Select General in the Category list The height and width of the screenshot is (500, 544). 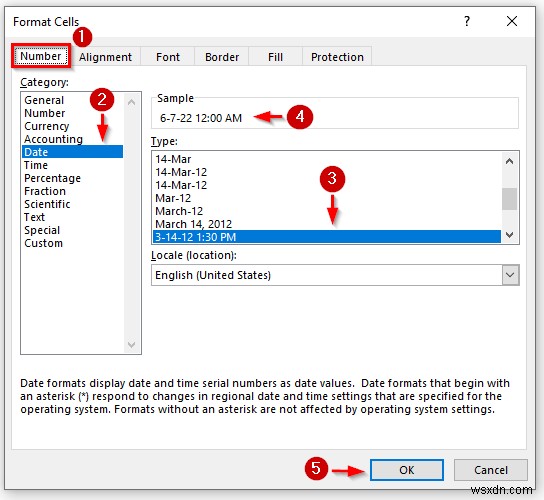click(x=72, y=100)
